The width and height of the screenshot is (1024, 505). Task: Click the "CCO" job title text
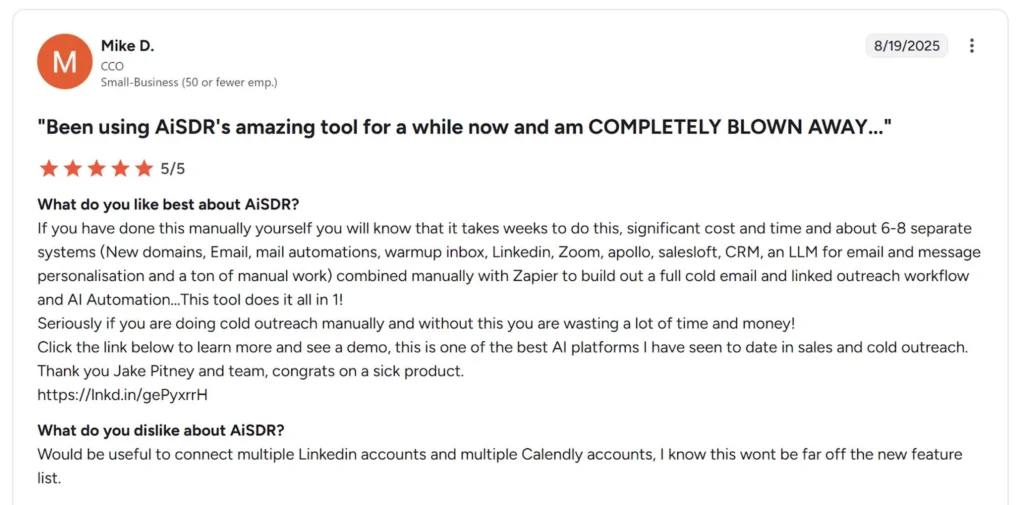112,66
